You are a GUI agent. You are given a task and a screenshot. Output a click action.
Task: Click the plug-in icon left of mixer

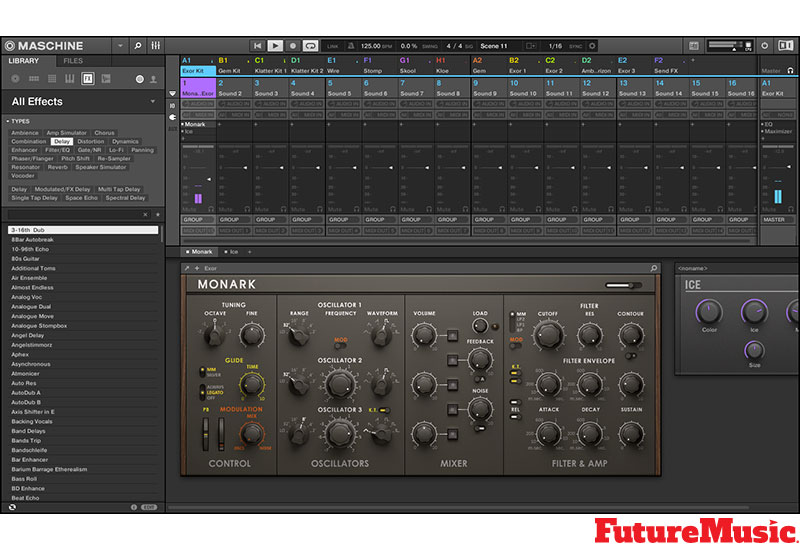[x=172, y=117]
